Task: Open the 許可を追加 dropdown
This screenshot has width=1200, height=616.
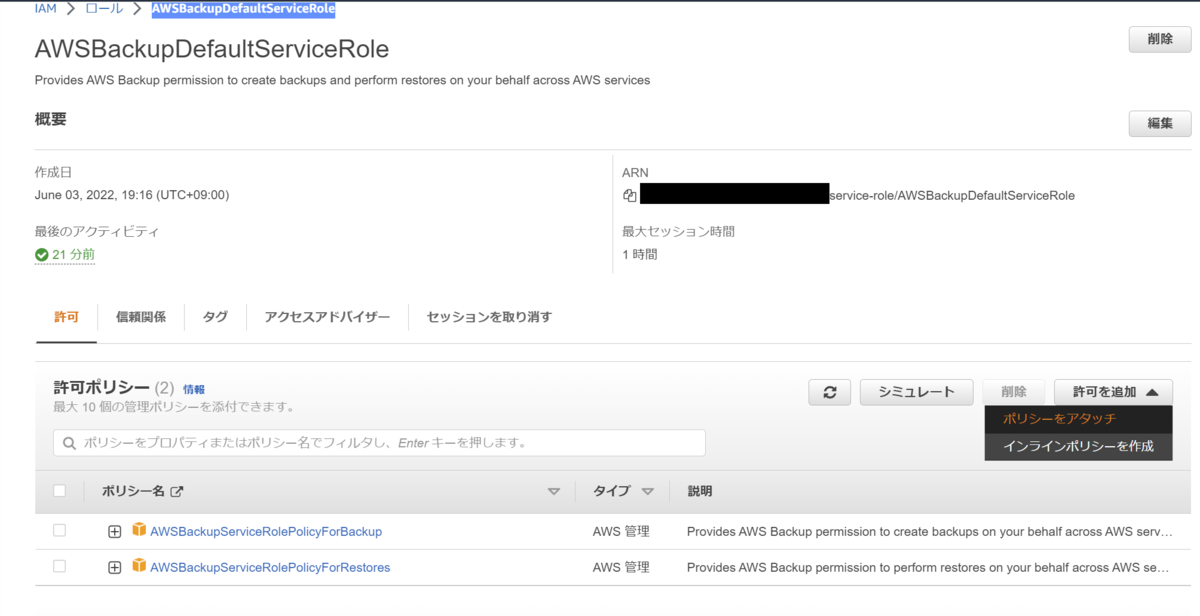Action: coord(1114,392)
